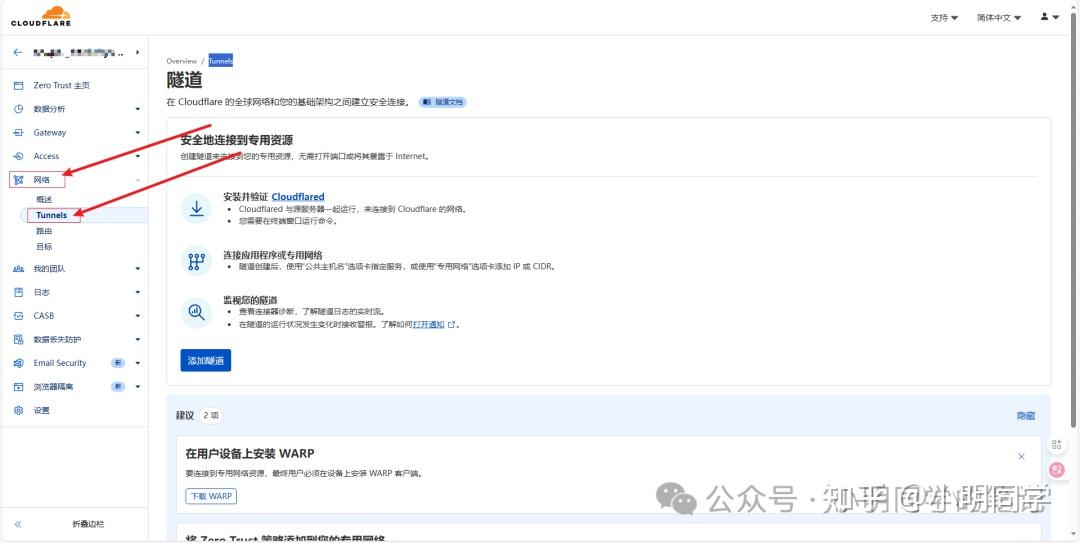The width and height of the screenshot is (1080, 543).
Task: Click the 日志 icon
Action: coord(19,292)
